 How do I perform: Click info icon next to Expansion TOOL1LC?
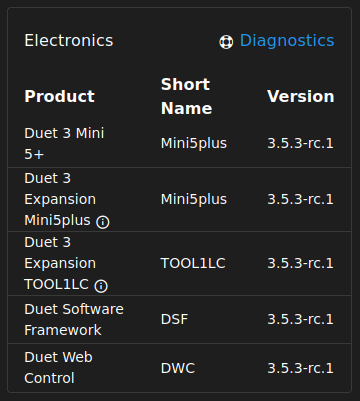click(101, 286)
